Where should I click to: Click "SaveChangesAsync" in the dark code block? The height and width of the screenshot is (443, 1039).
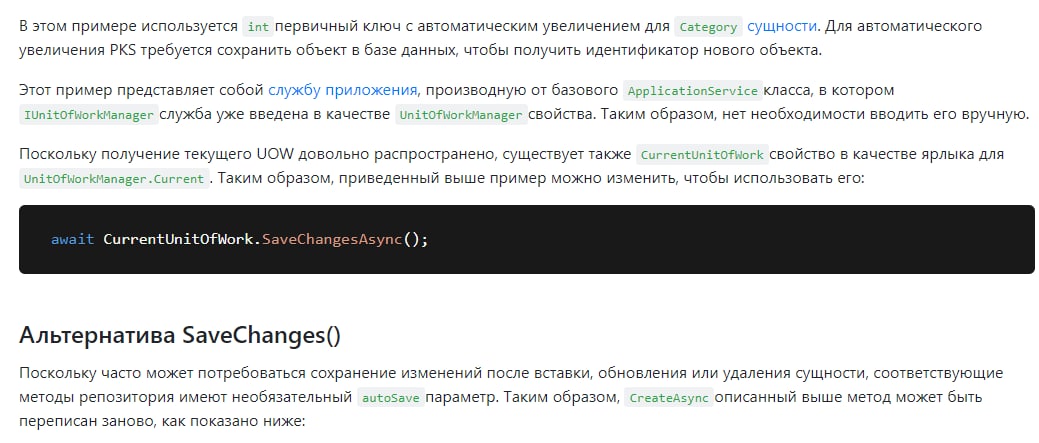332,240
